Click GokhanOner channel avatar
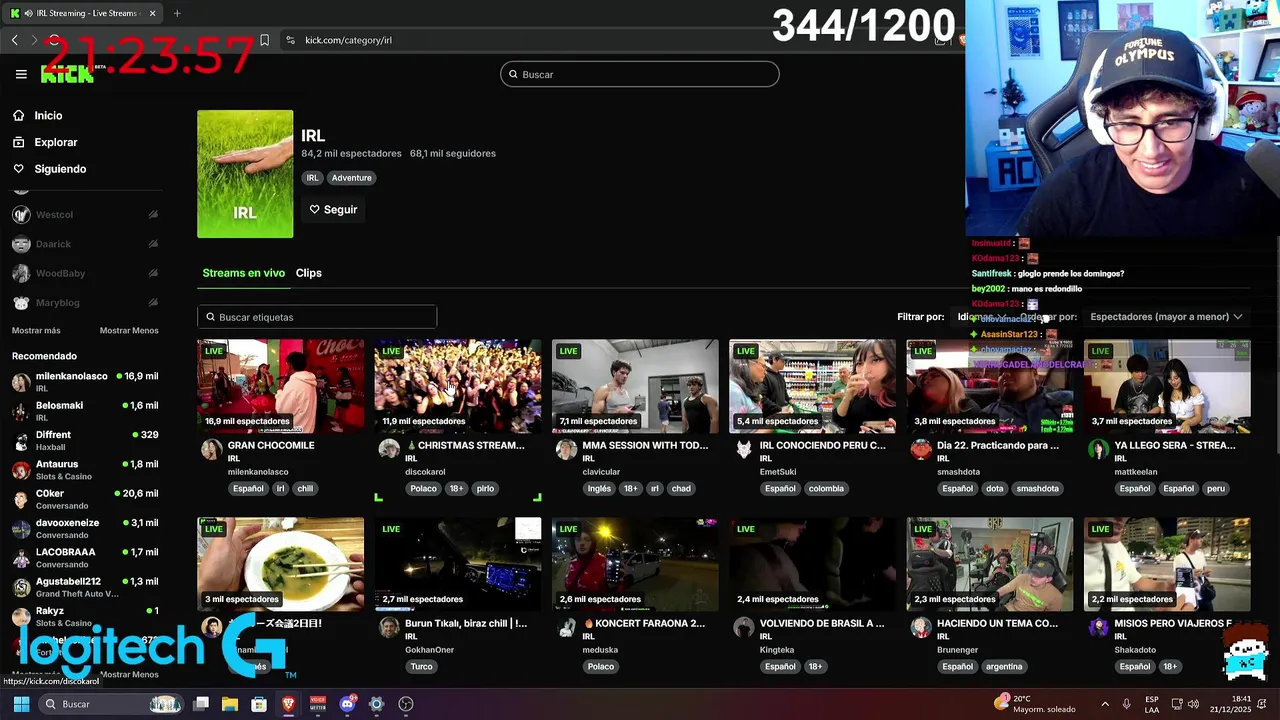Screen dimensions: 1280x720 (389, 627)
